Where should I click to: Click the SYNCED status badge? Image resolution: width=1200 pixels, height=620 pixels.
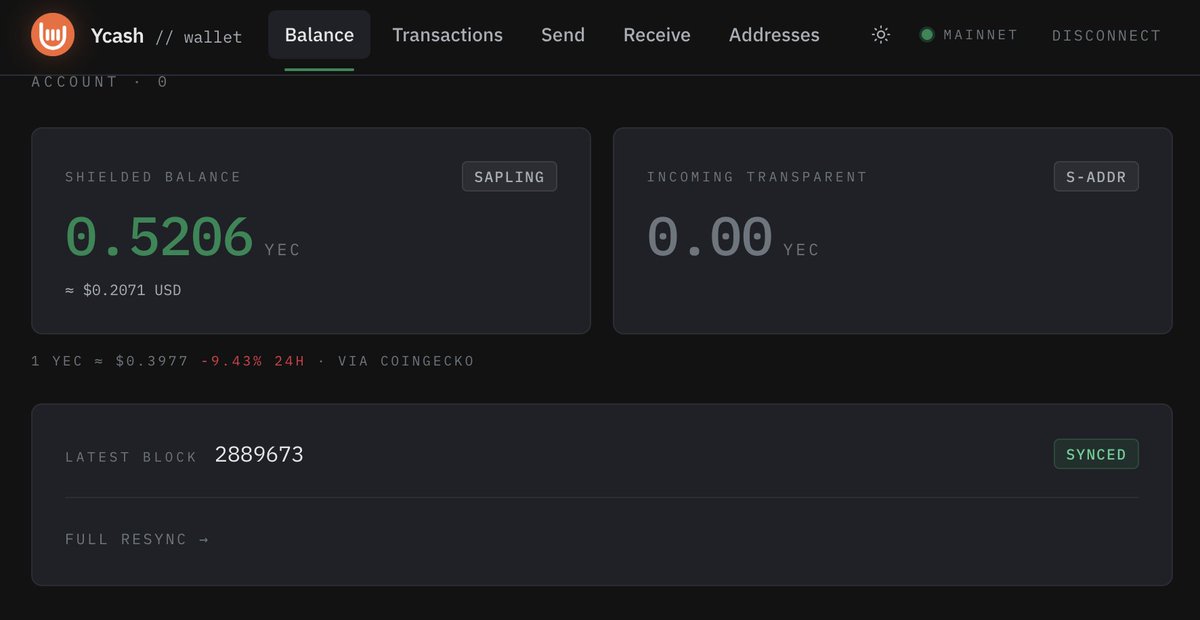[1096, 454]
